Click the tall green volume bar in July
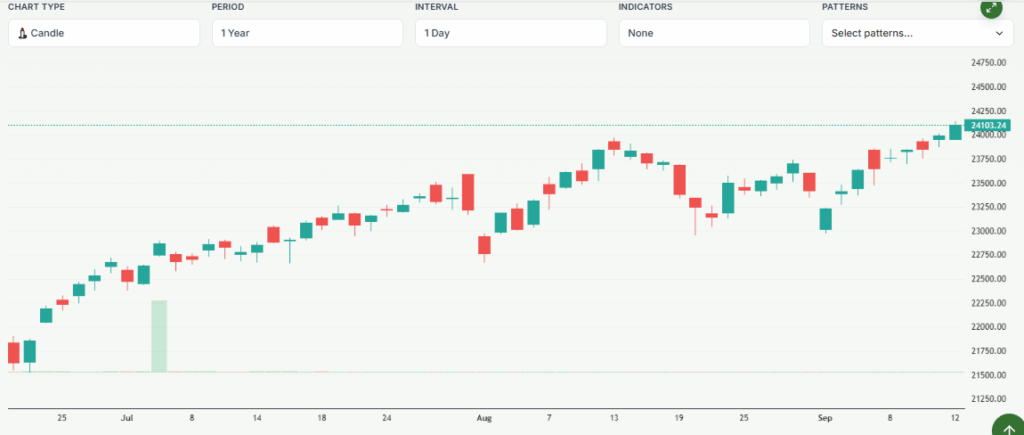The image size is (1024, 435). pyautogui.click(x=158, y=336)
